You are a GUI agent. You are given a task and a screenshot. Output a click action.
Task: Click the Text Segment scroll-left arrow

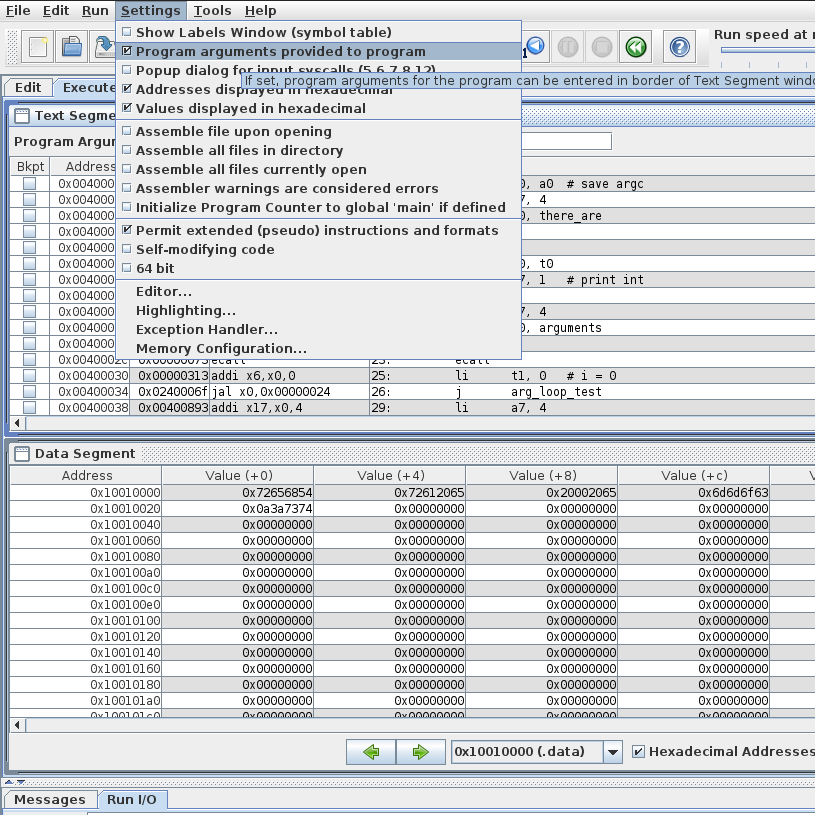(17, 423)
